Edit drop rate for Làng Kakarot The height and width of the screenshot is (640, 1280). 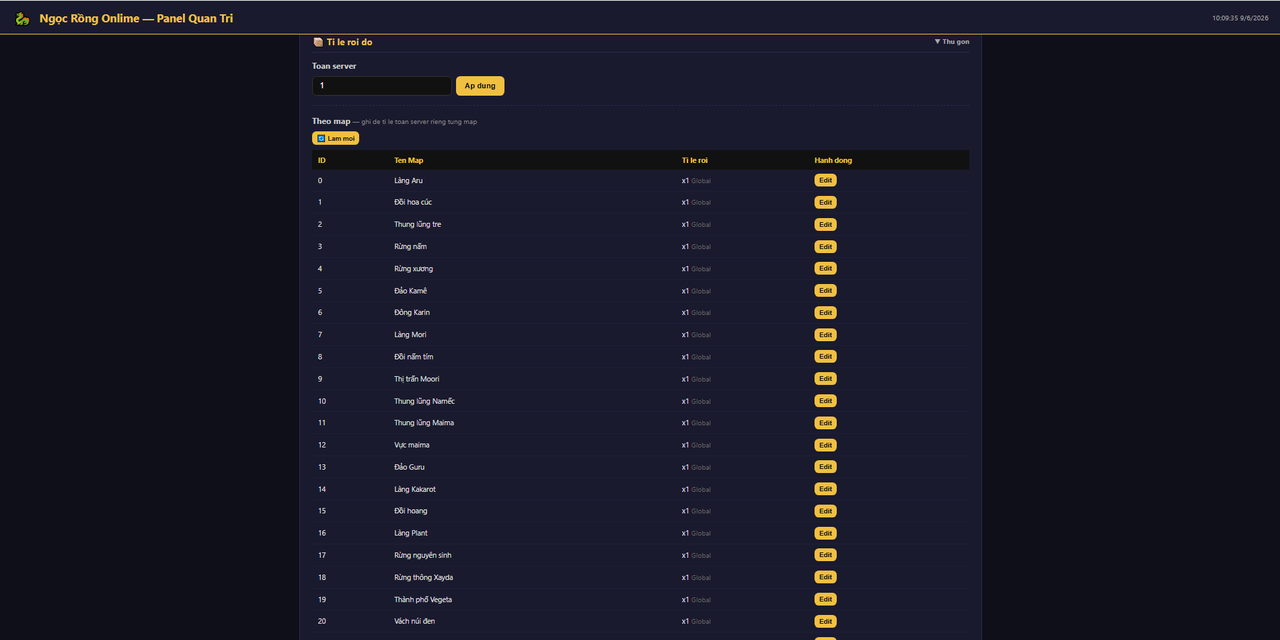click(x=825, y=489)
